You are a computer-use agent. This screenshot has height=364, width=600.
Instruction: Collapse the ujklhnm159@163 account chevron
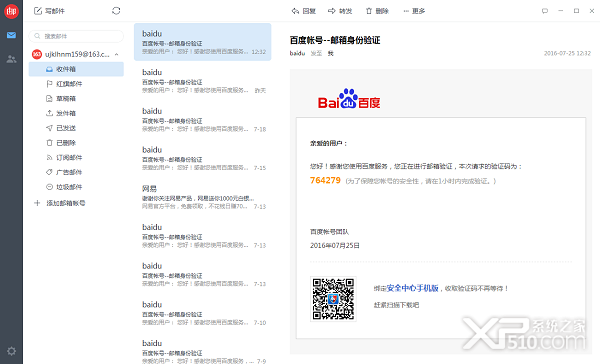pos(116,54)
